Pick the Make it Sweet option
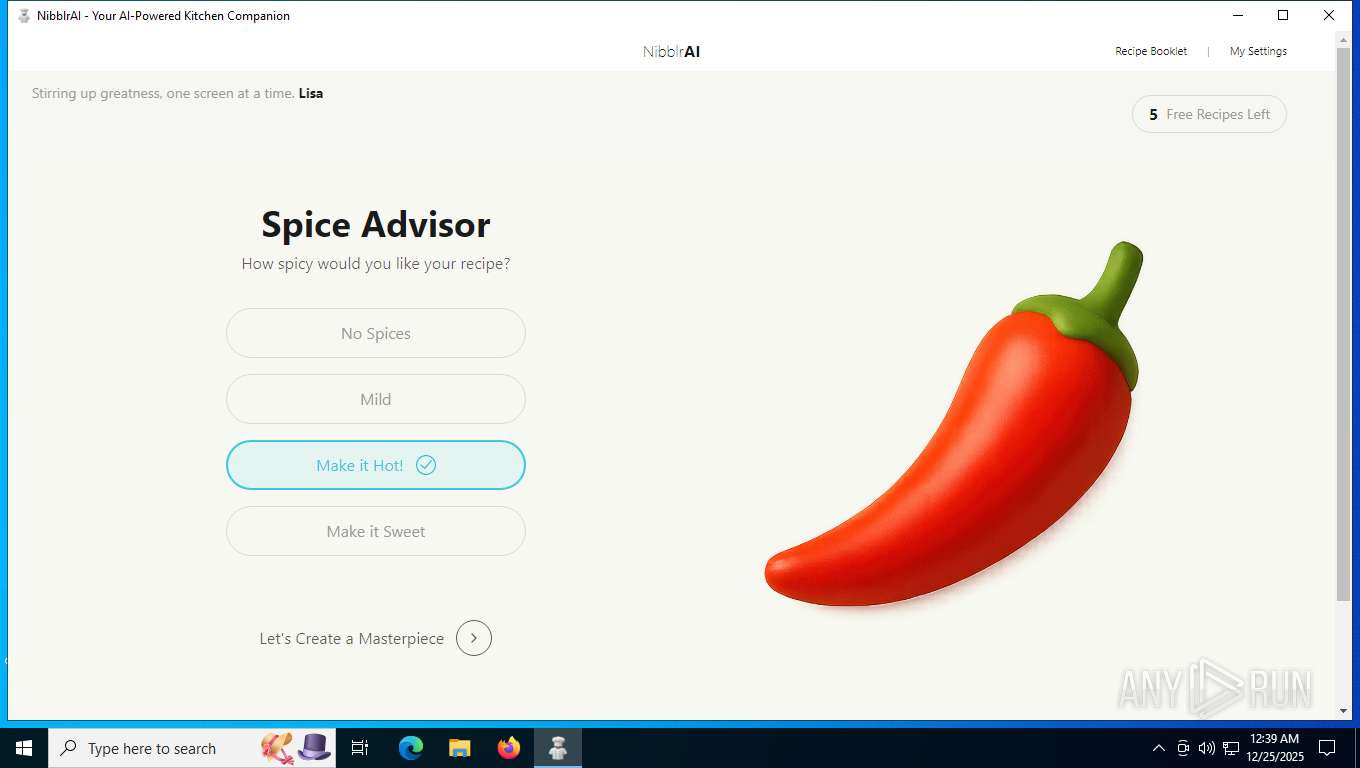This screenshot has width=1360, height=768. click(x=376, y=531)
